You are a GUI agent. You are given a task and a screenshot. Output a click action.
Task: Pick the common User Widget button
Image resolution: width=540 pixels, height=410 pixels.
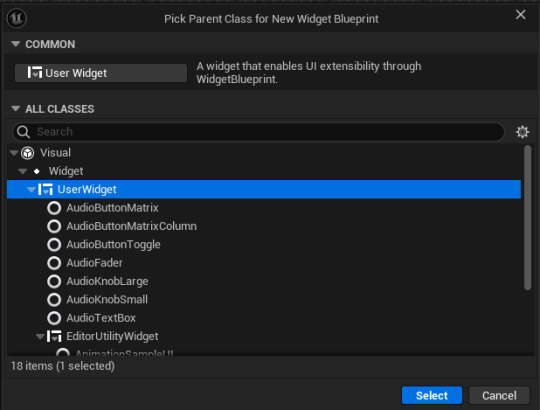pos(101,73)
